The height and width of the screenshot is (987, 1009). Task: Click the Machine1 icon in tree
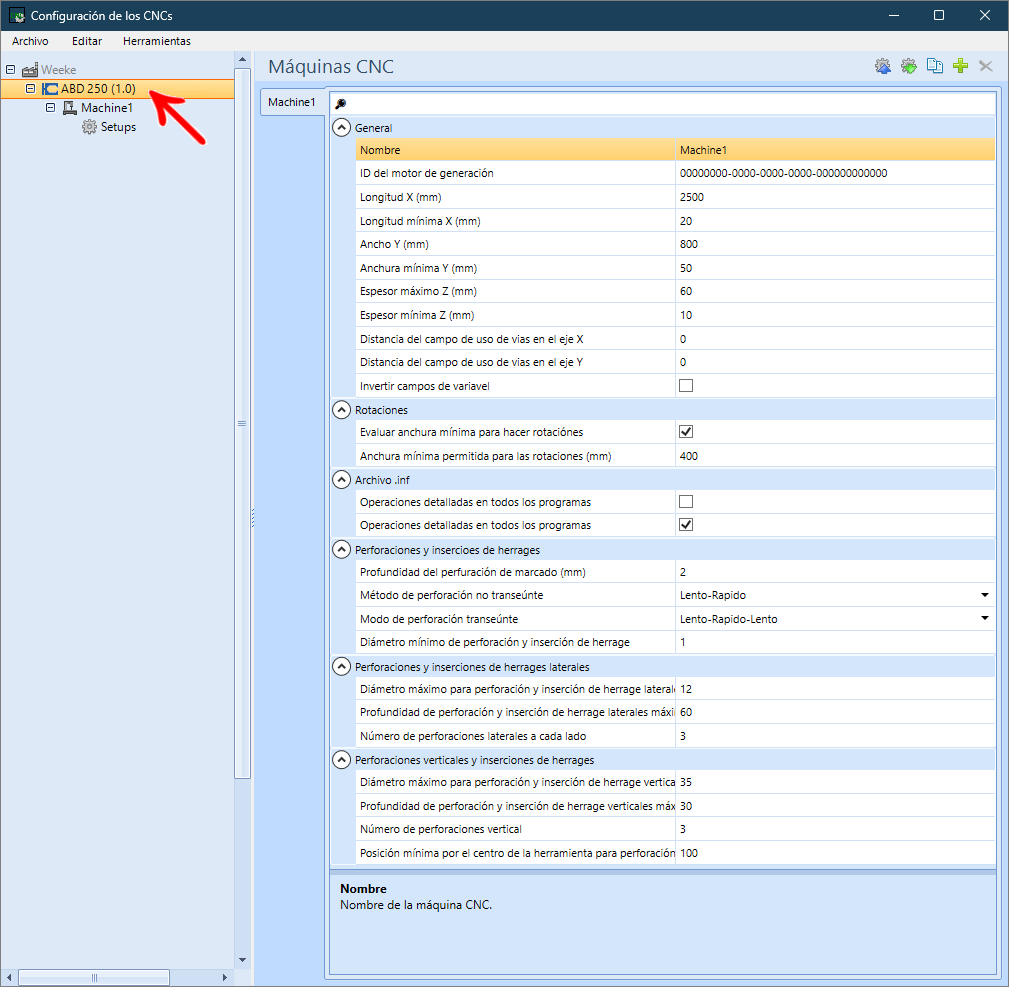click(x=69, y=108)
